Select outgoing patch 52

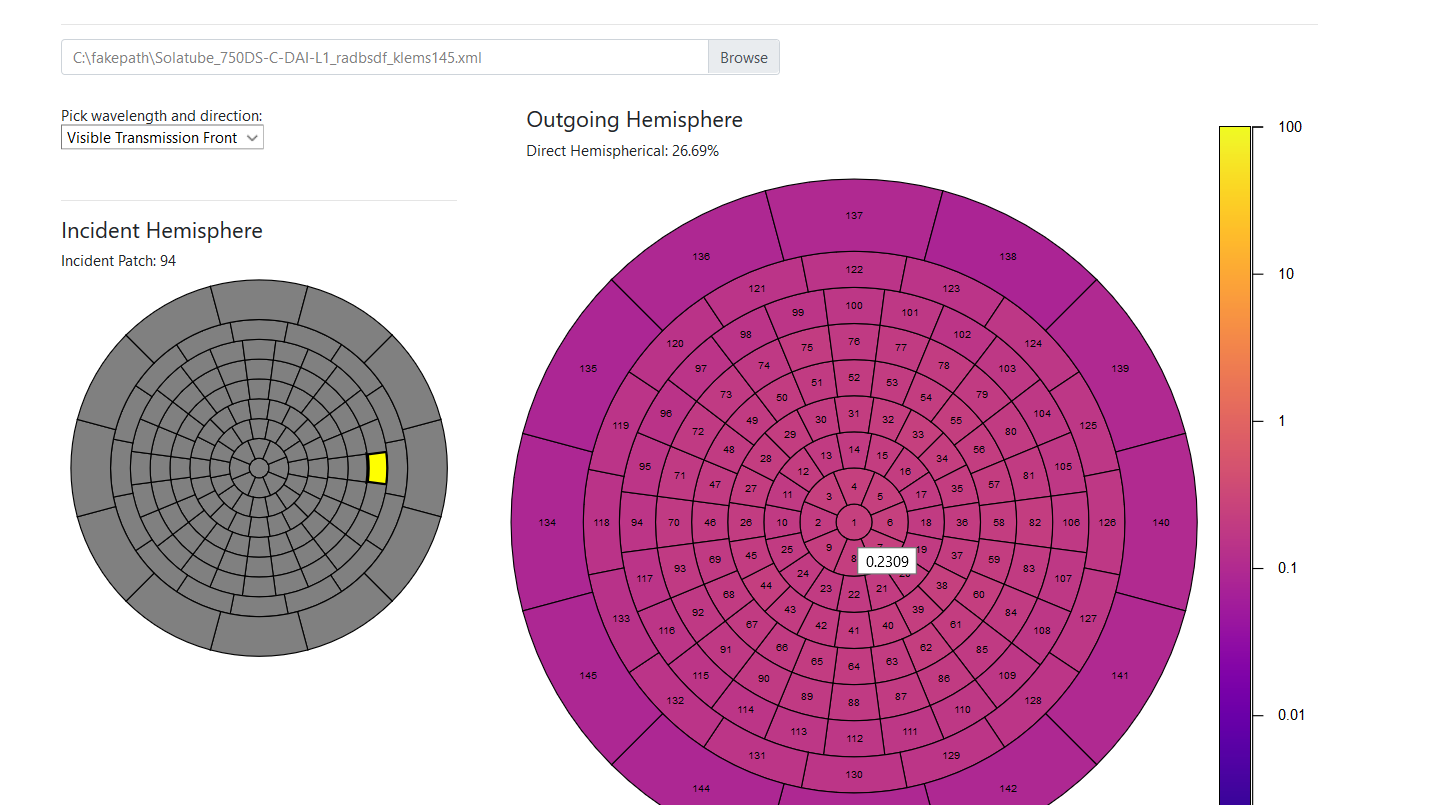coord(854,378)
